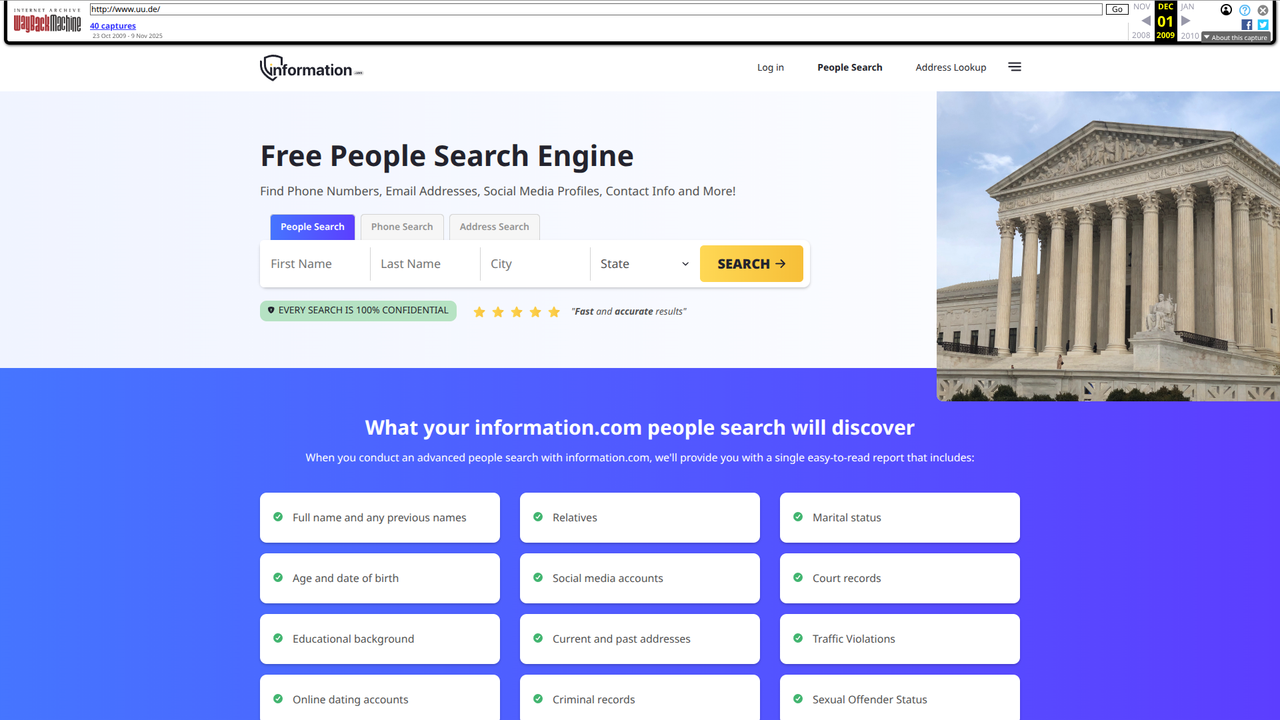Click the Wayback URL address field
Image resolution: width=1280 pixels, height=720 pixels.
point(596,9)
